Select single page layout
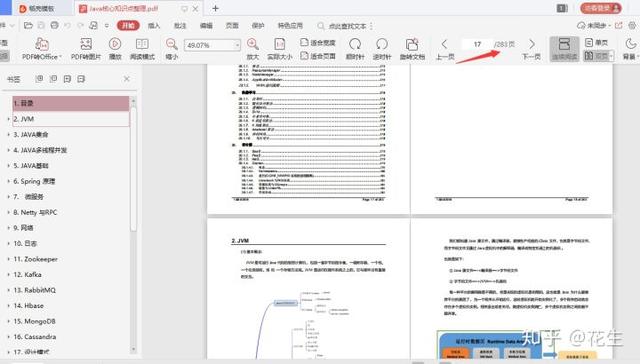 click(x=596, y=42)
